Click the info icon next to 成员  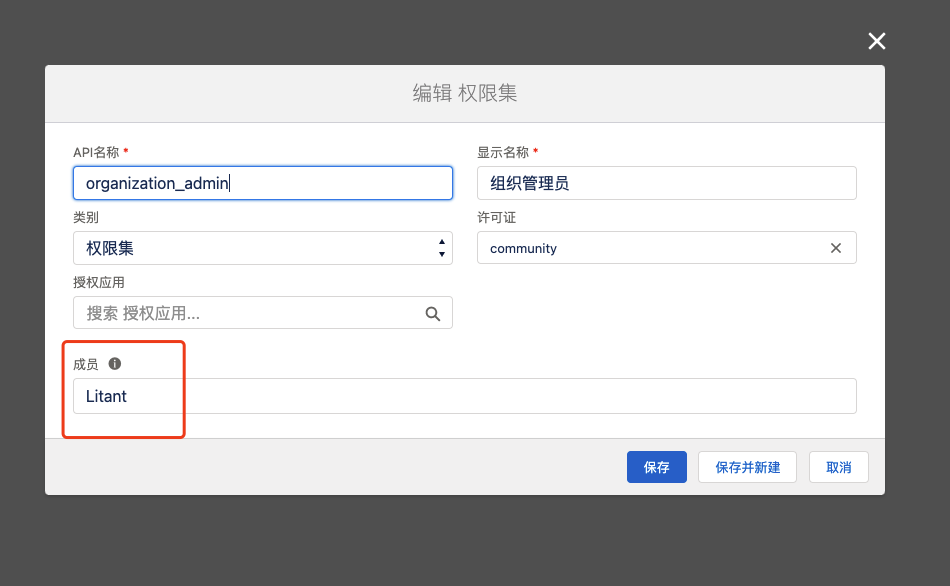(x=115, y=364)
